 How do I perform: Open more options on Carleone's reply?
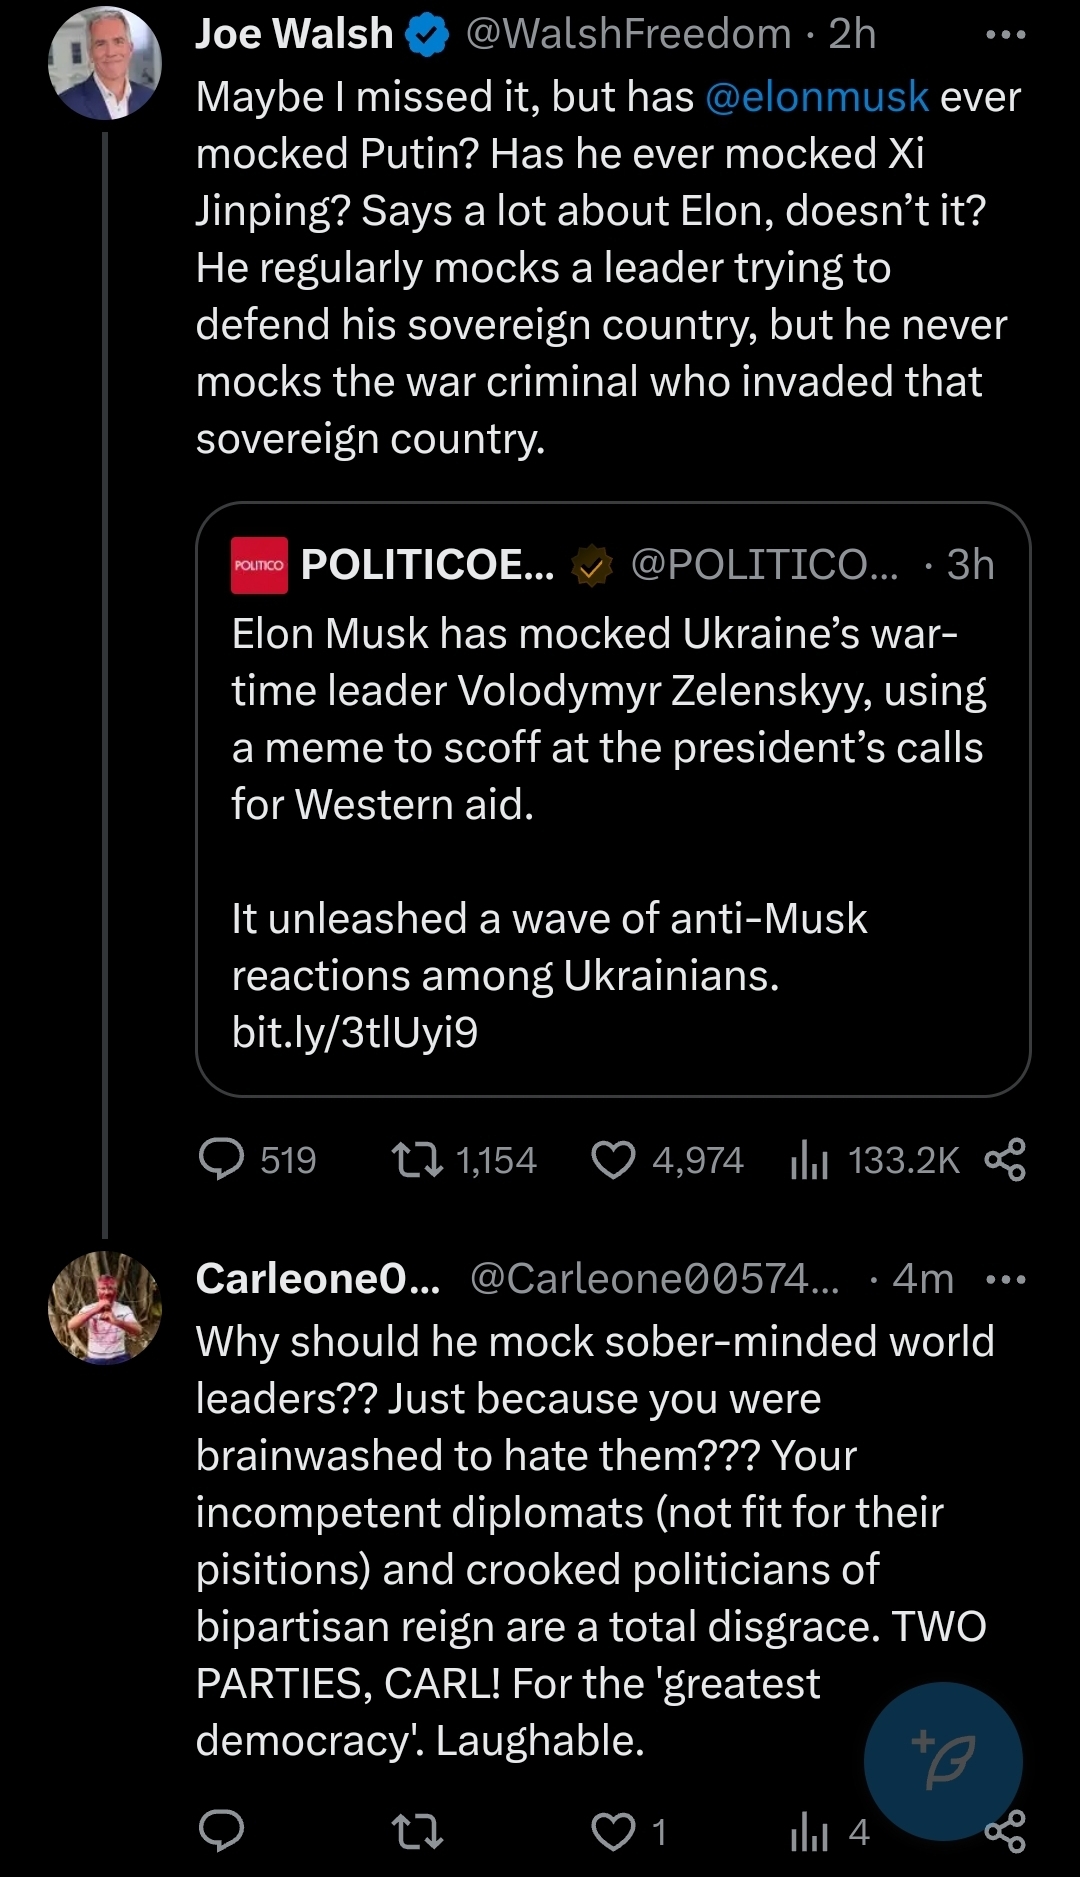tap(1005, 1279)
